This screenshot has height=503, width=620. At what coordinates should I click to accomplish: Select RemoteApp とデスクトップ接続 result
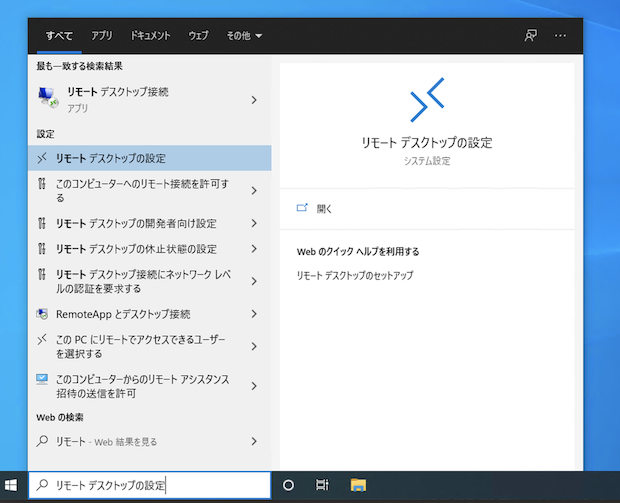149,314
